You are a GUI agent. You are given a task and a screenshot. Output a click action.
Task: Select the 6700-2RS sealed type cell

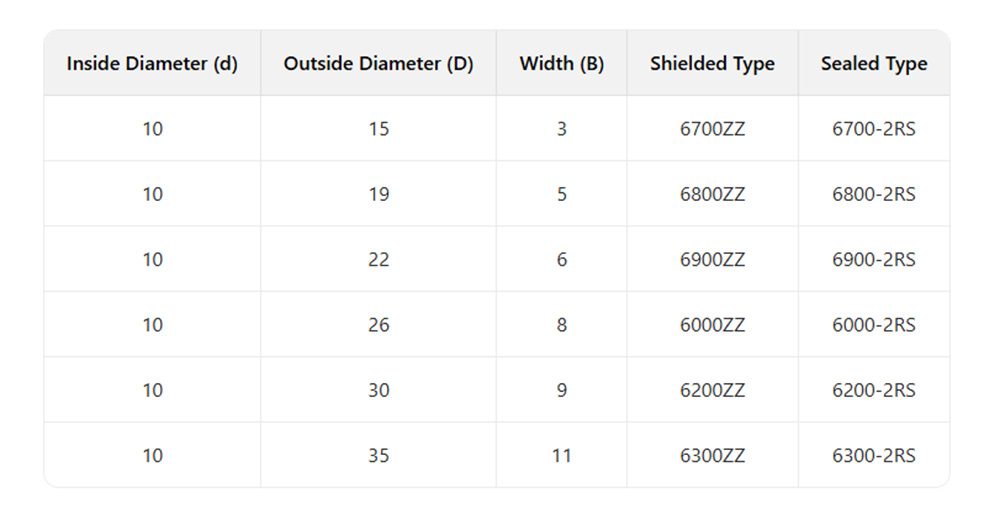874,129
